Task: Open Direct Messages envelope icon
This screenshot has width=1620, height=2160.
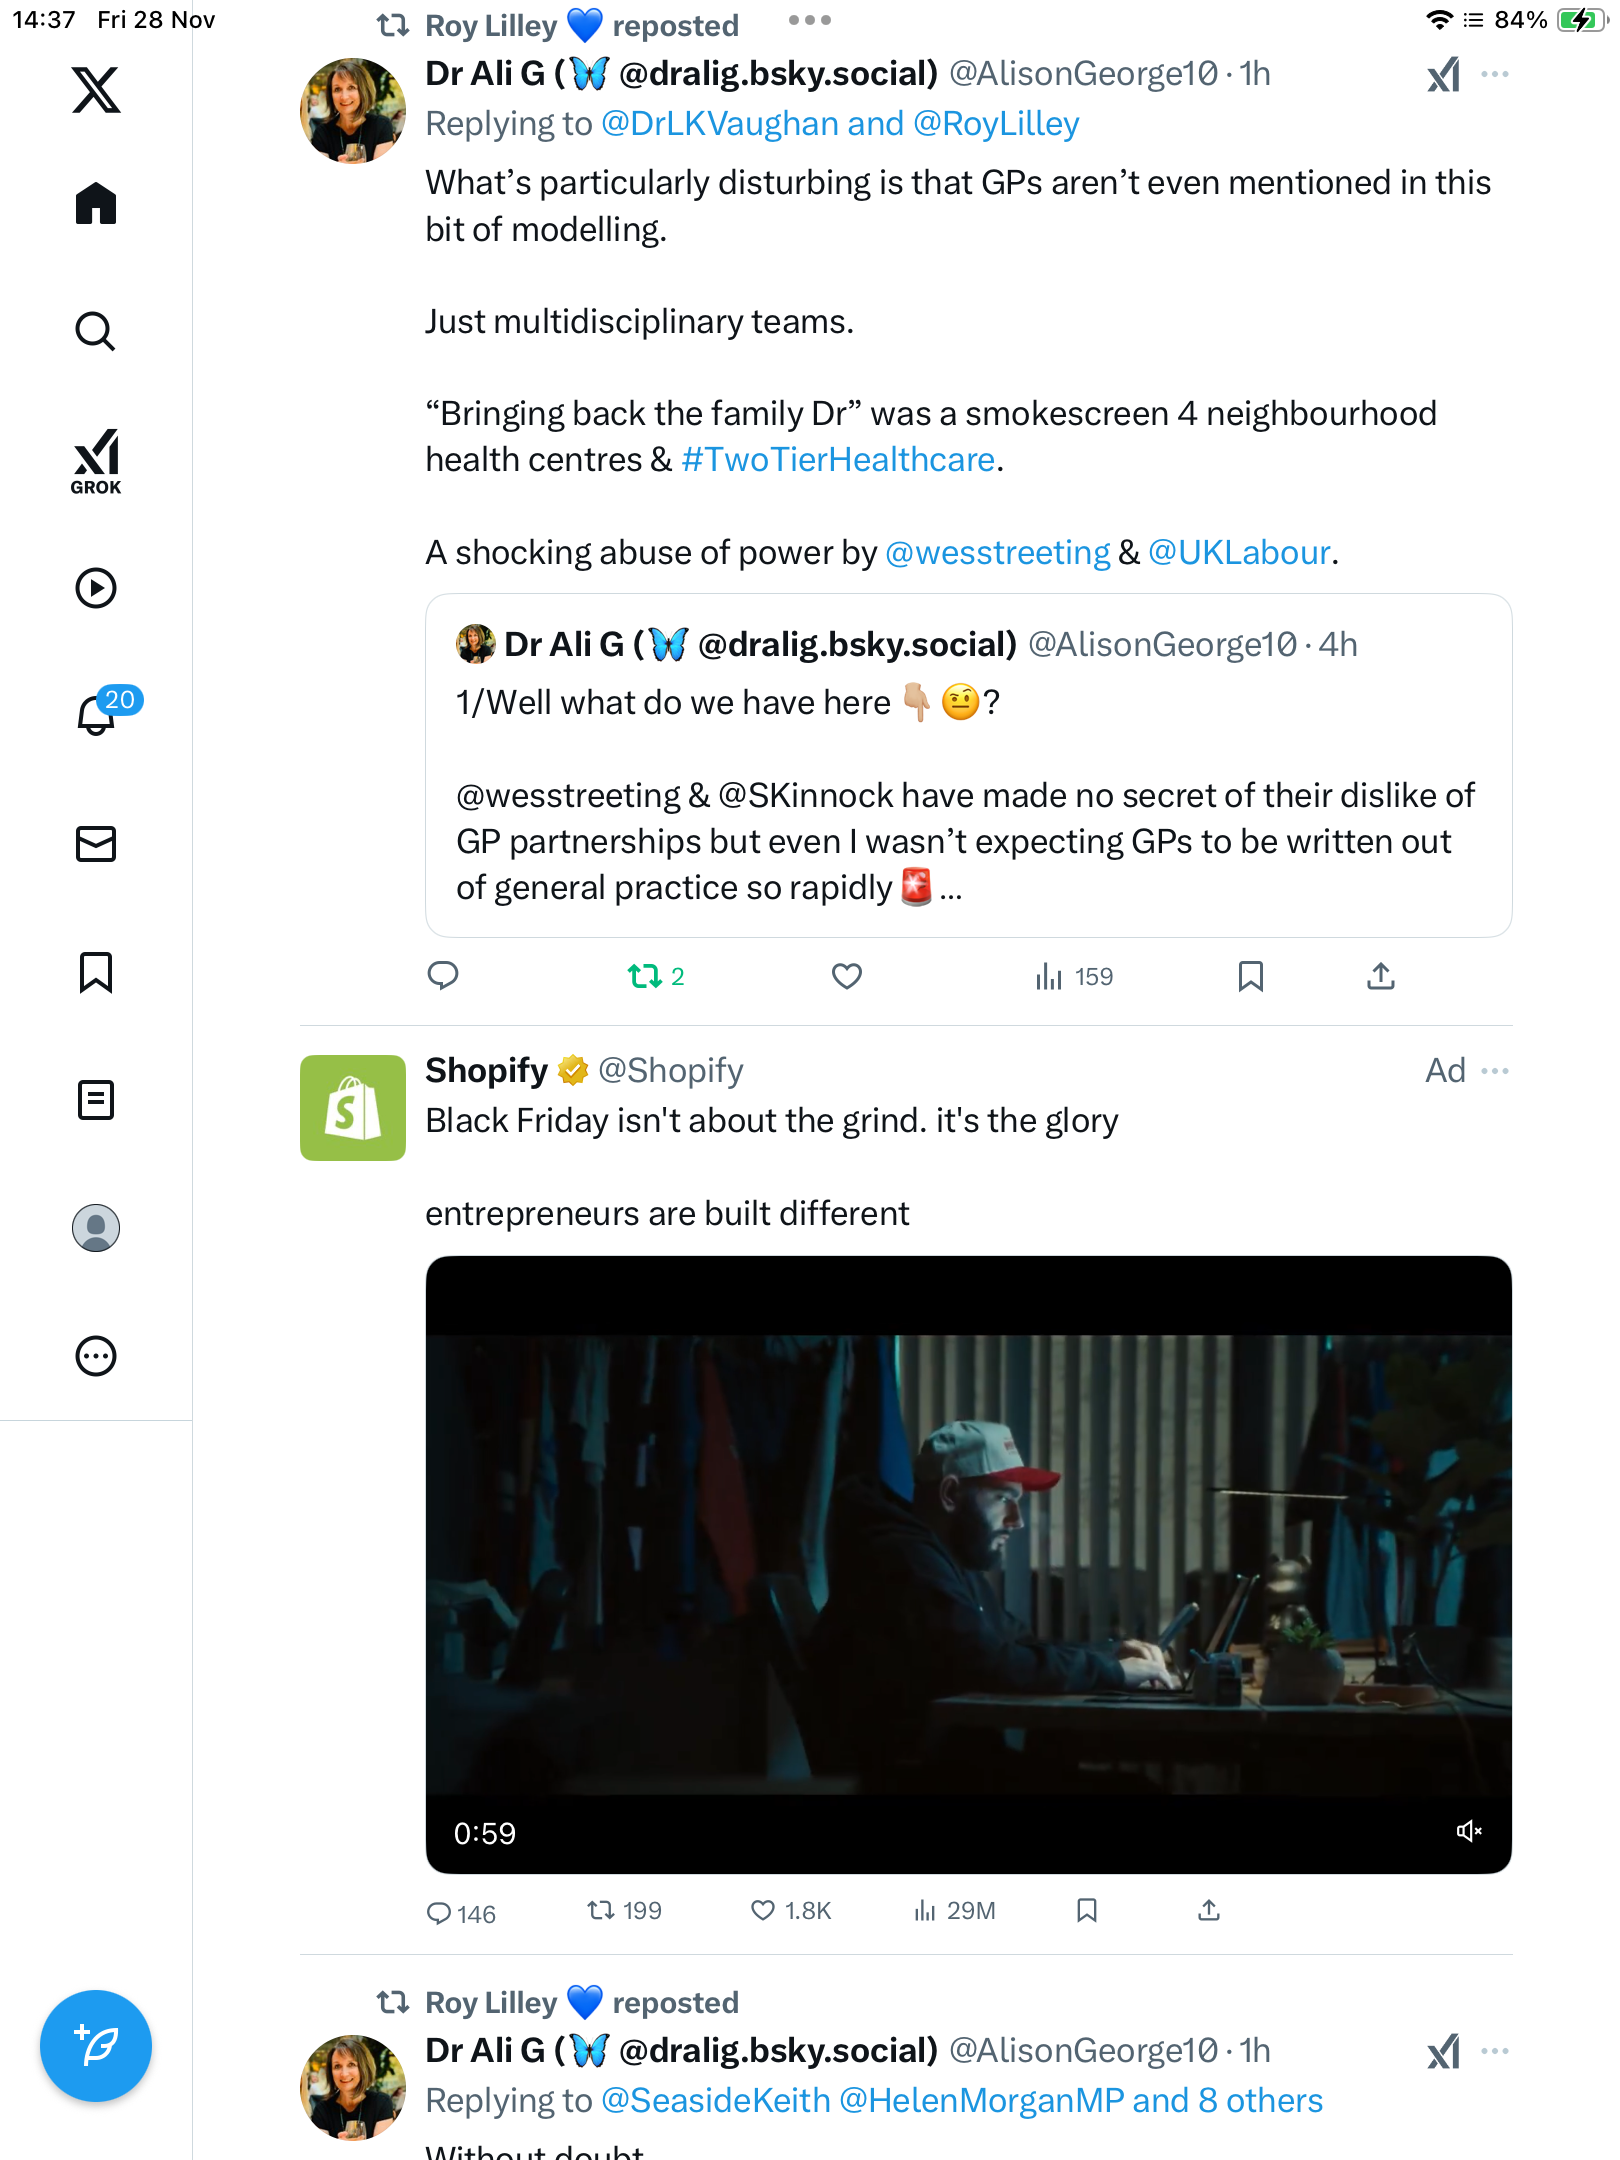Action: tap(96, 844)
